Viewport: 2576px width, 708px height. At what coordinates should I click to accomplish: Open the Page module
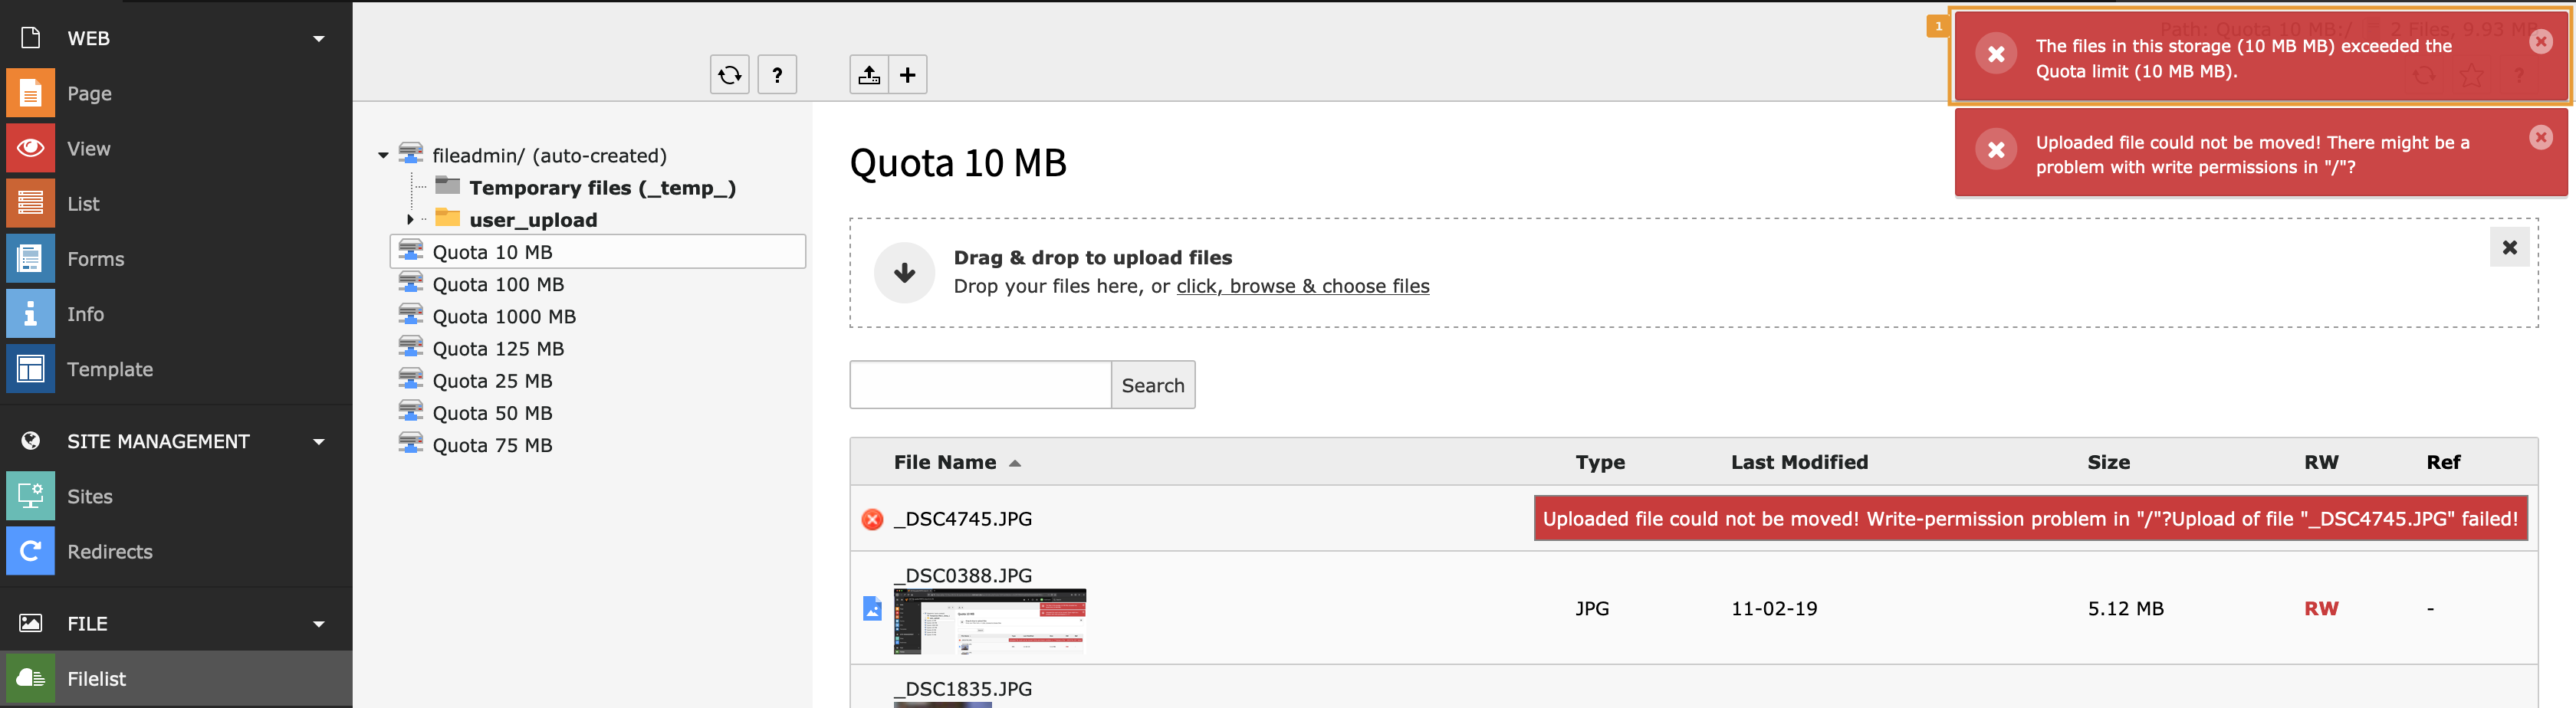(88, 92)
